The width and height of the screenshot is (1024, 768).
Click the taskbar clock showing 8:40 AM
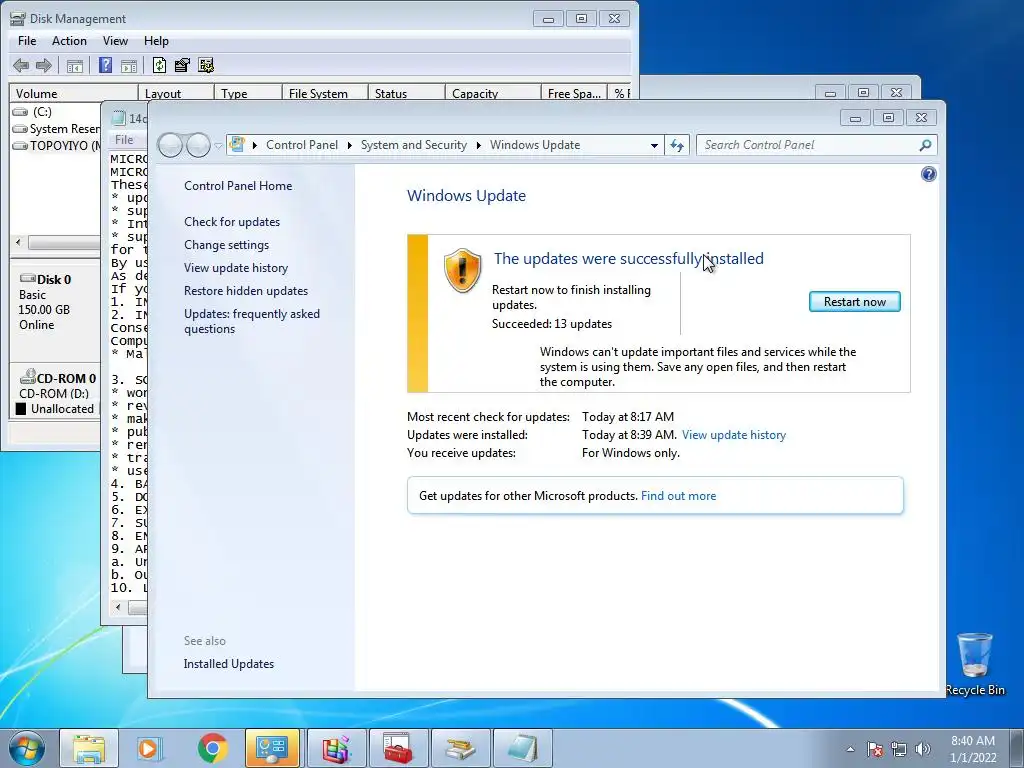[x=972, y=749]
